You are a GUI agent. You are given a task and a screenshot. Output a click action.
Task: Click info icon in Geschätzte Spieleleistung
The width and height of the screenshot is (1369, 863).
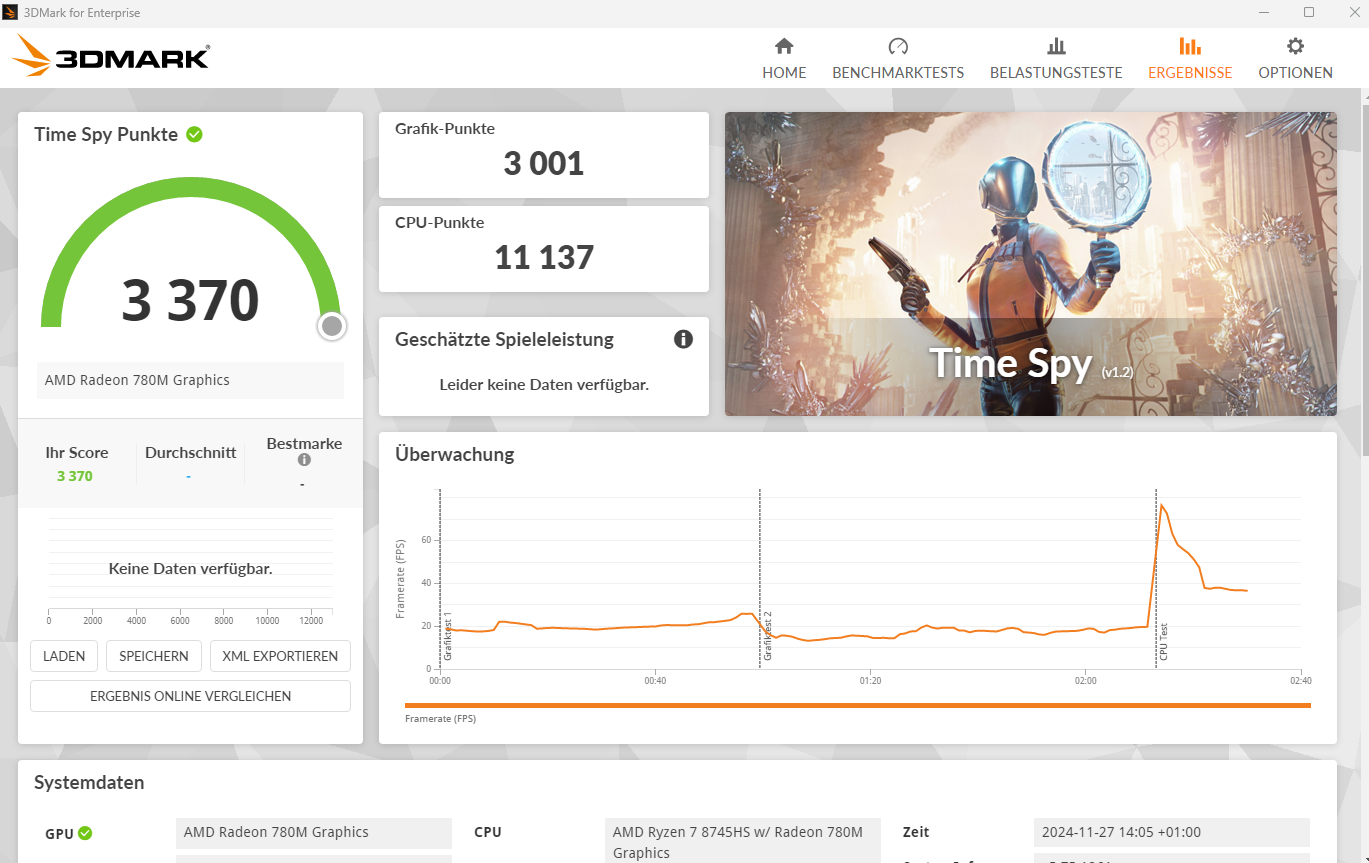pyautogui.click(x=683, y=339)
